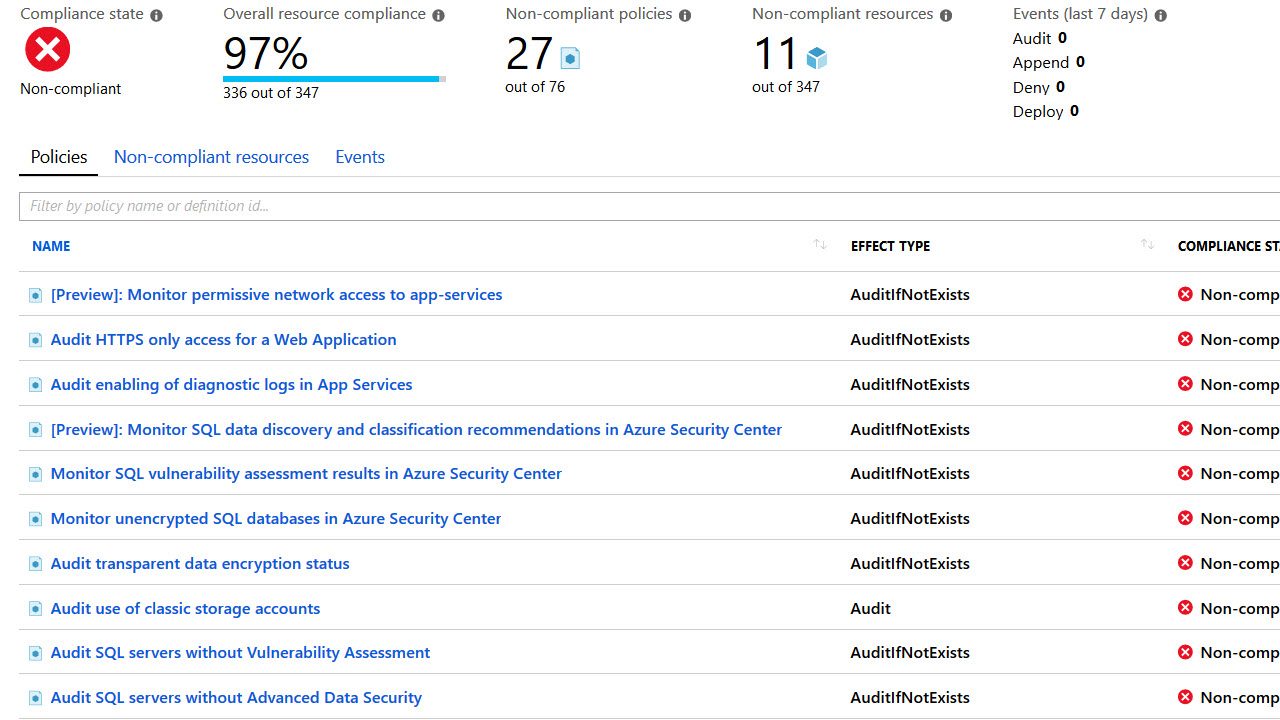Click the NAME column header

coord(51,246)
